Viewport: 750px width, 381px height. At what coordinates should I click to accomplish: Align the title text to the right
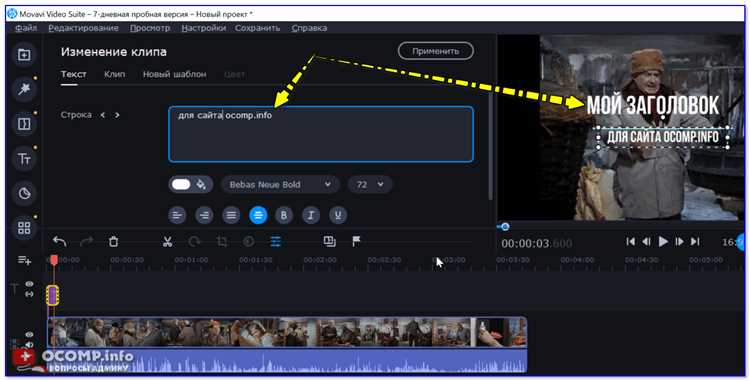pos(204,215)
